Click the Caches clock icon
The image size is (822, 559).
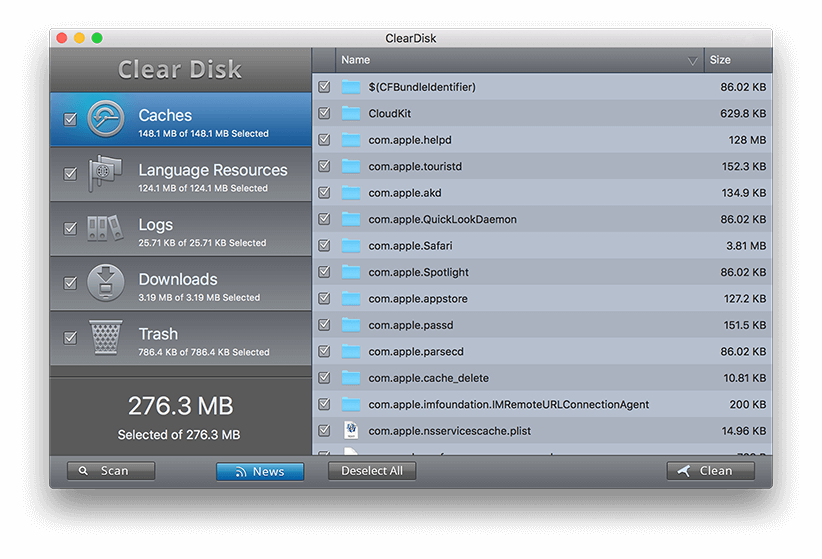106,119
